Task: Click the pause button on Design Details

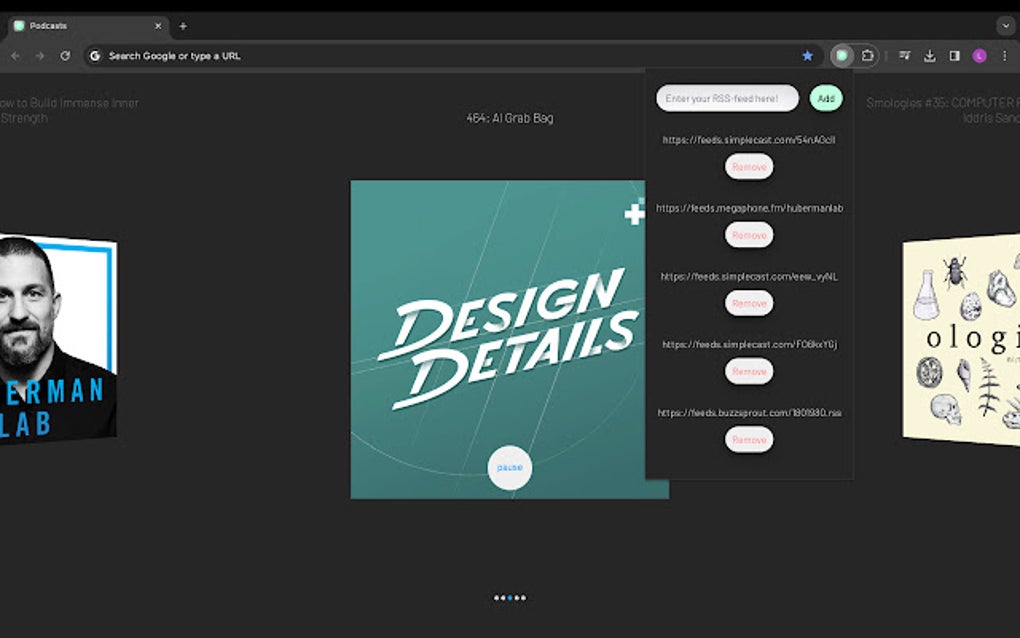Action: (x=509, y=468)
